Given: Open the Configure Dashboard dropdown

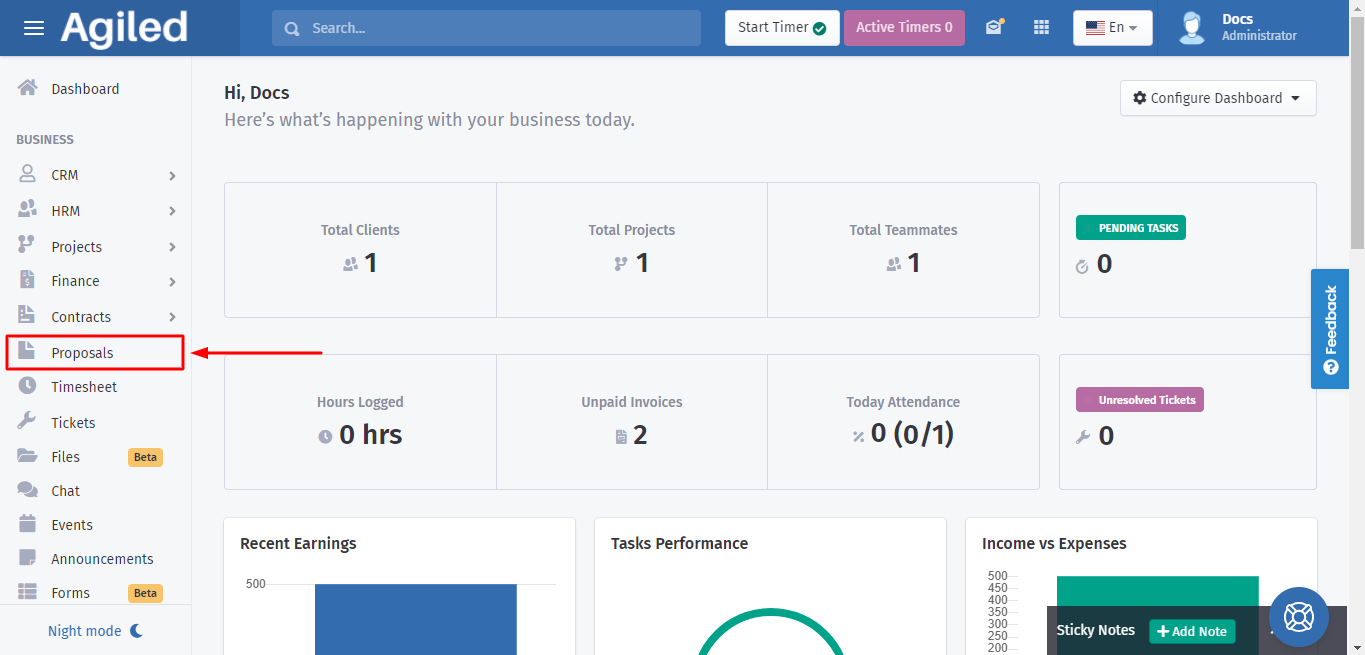Looking at the screenshot, I should (1218, 98).
